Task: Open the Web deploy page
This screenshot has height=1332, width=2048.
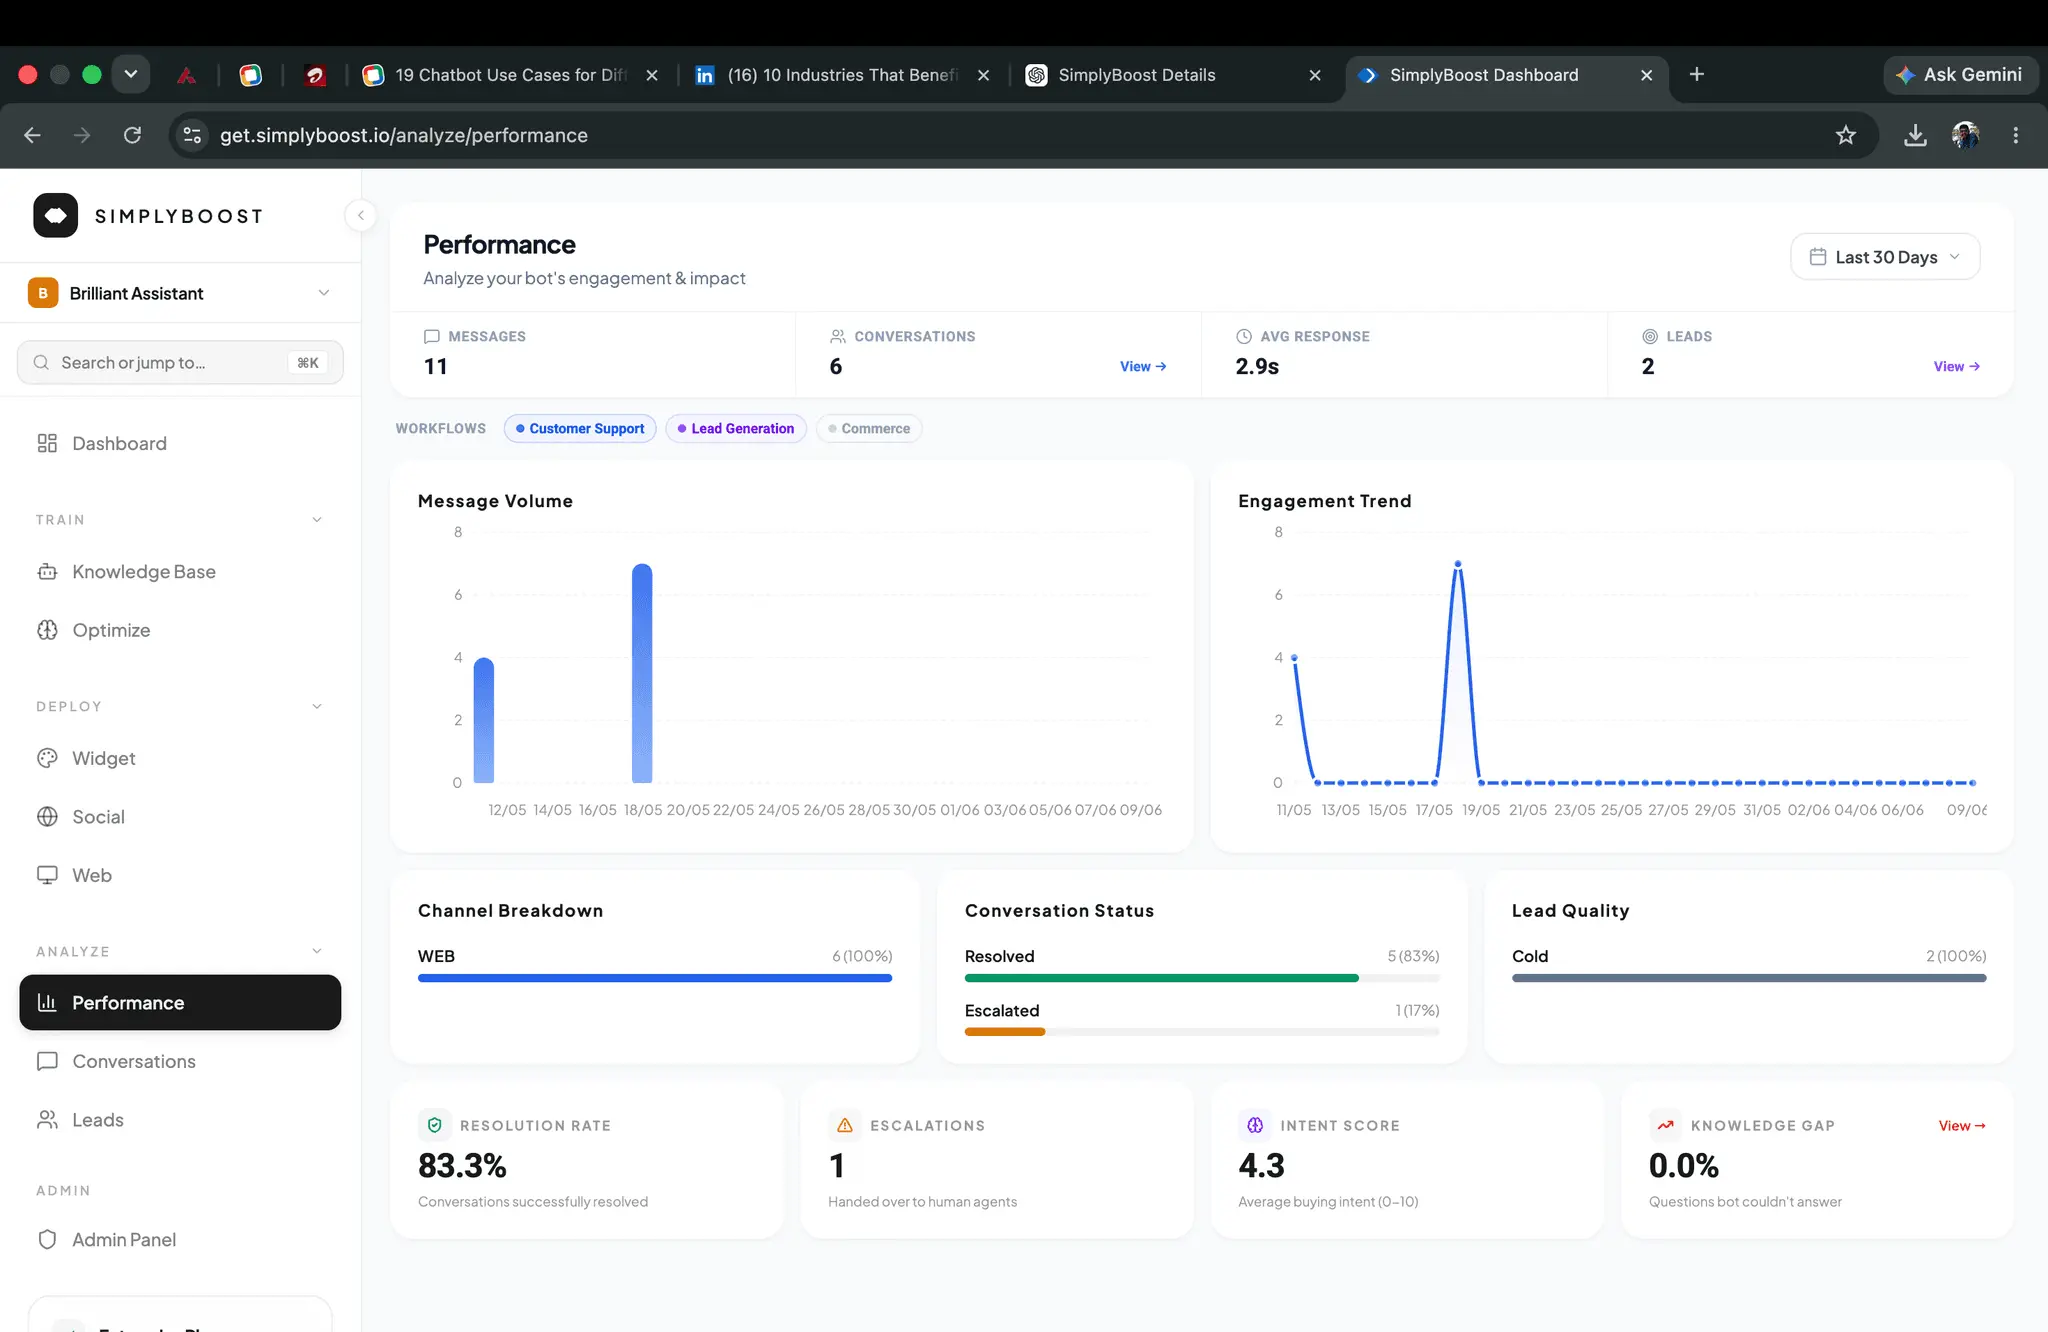Action: 180,875
